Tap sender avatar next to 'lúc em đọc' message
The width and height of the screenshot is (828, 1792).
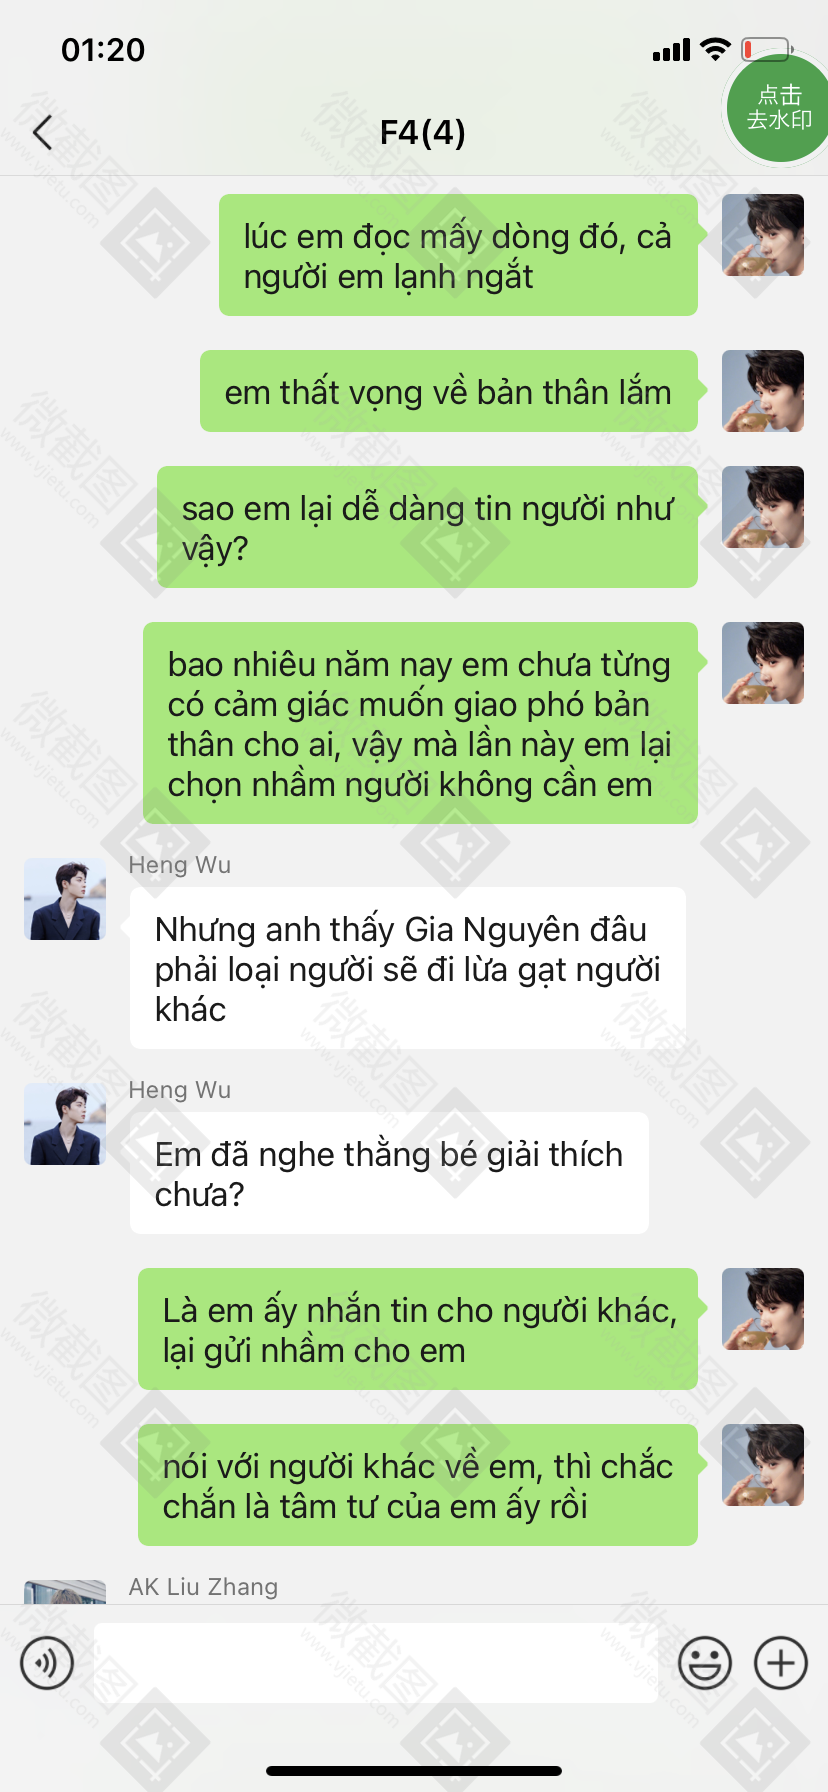[x=763, y=235]
